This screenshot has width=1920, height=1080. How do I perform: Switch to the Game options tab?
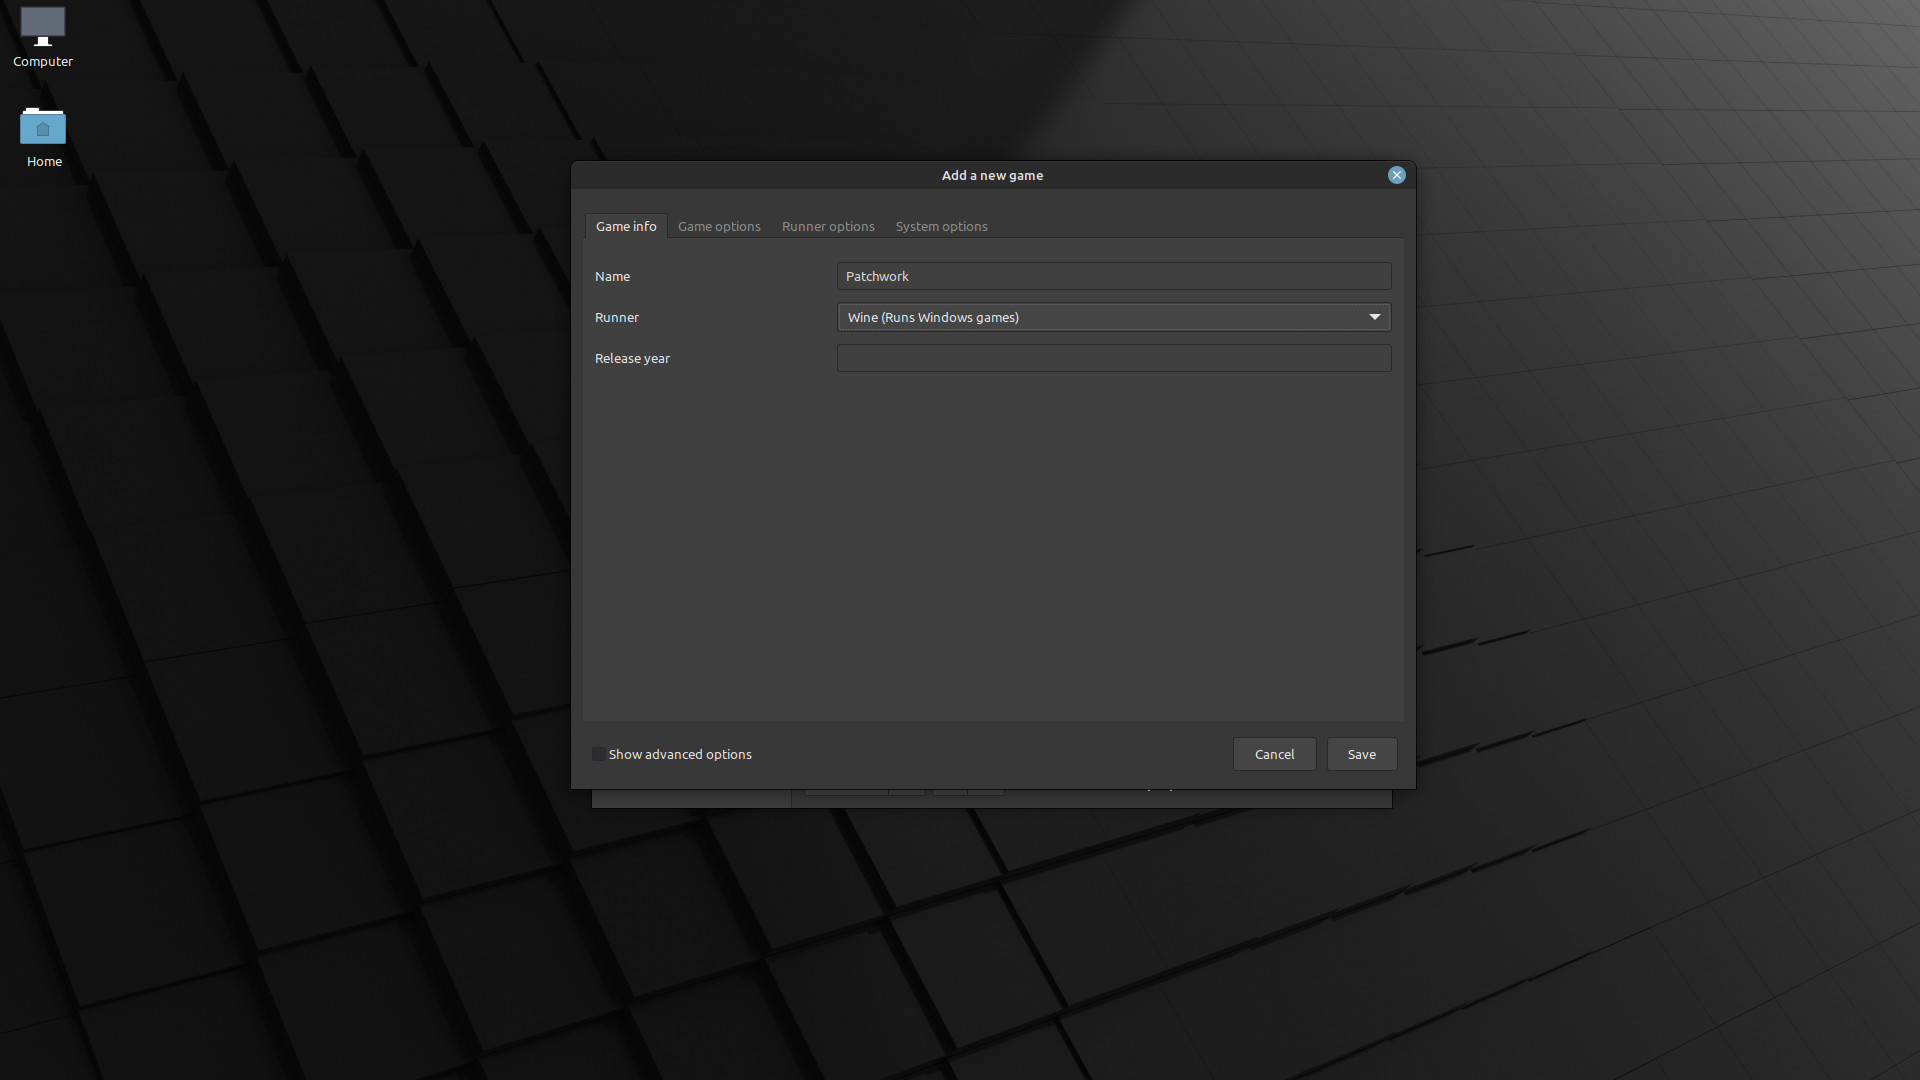(x=719, y=226)
